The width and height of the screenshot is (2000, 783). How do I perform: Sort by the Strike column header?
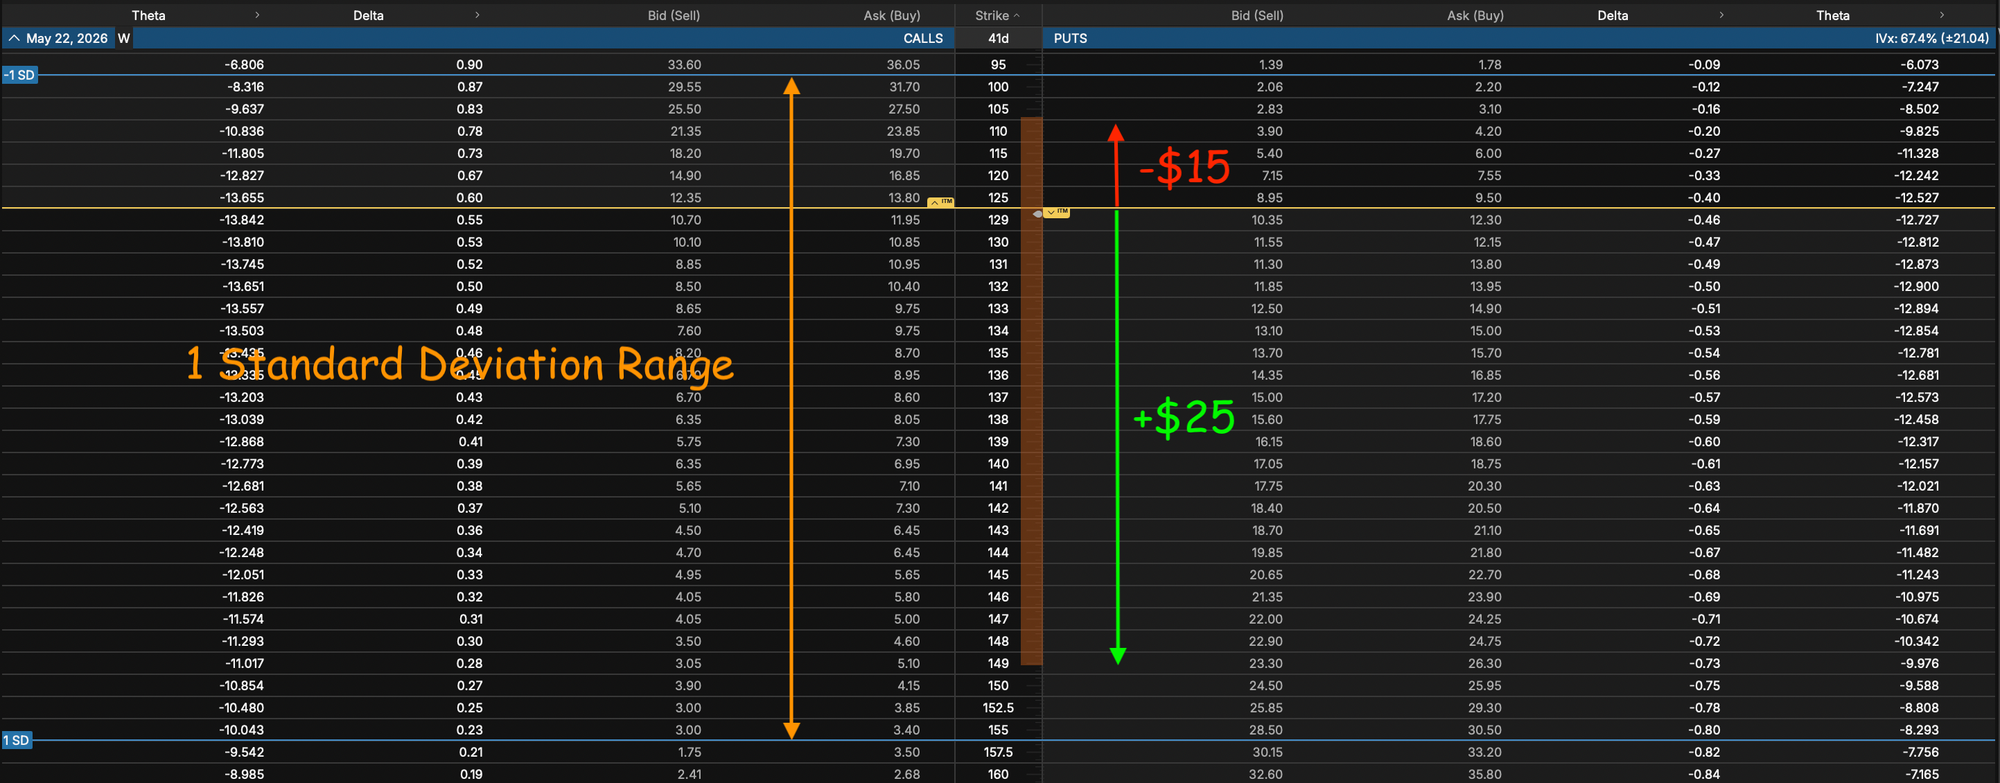[x=998, y=15]
